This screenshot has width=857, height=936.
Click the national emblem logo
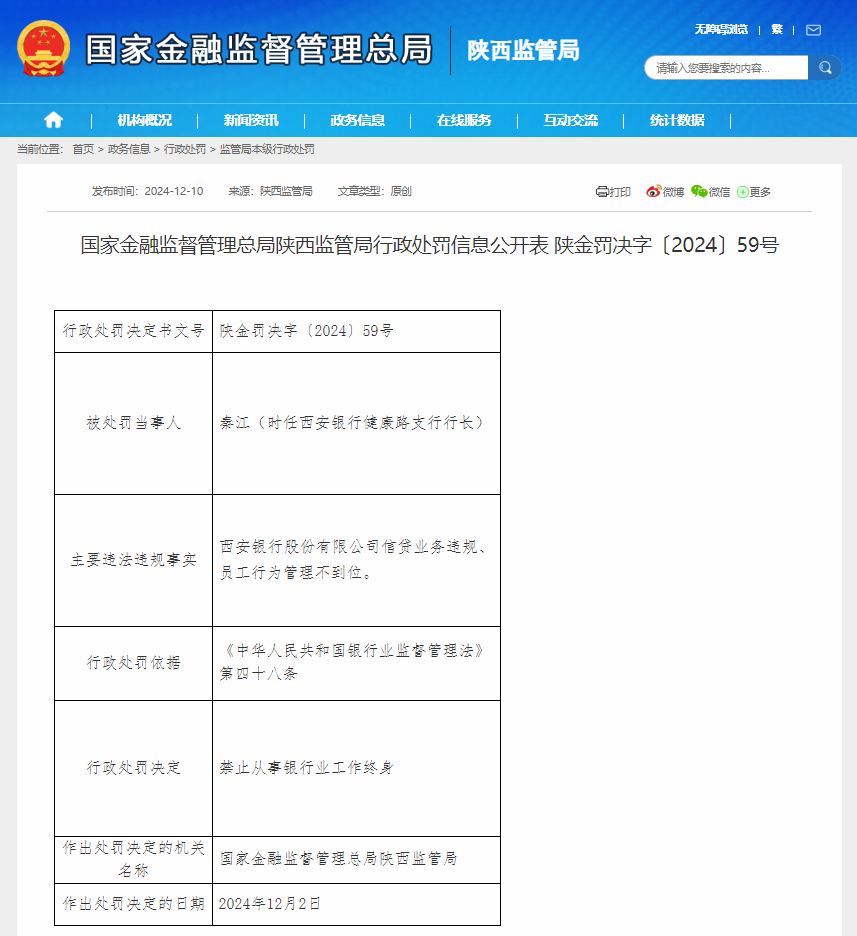[x=44, y=49]
